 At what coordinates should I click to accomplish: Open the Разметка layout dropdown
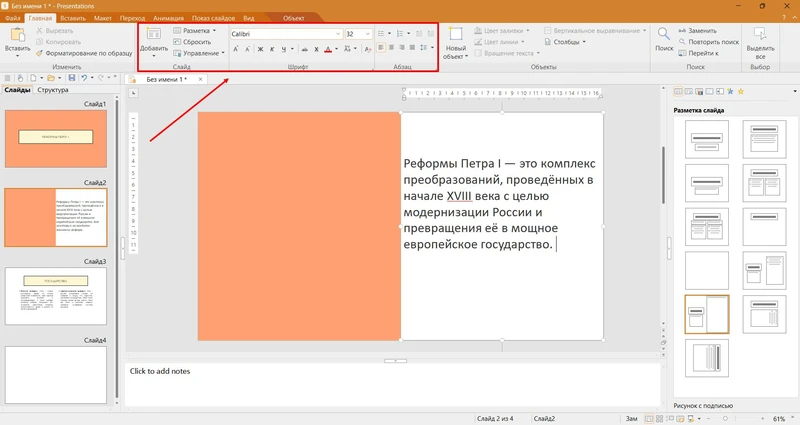(194, 31)
